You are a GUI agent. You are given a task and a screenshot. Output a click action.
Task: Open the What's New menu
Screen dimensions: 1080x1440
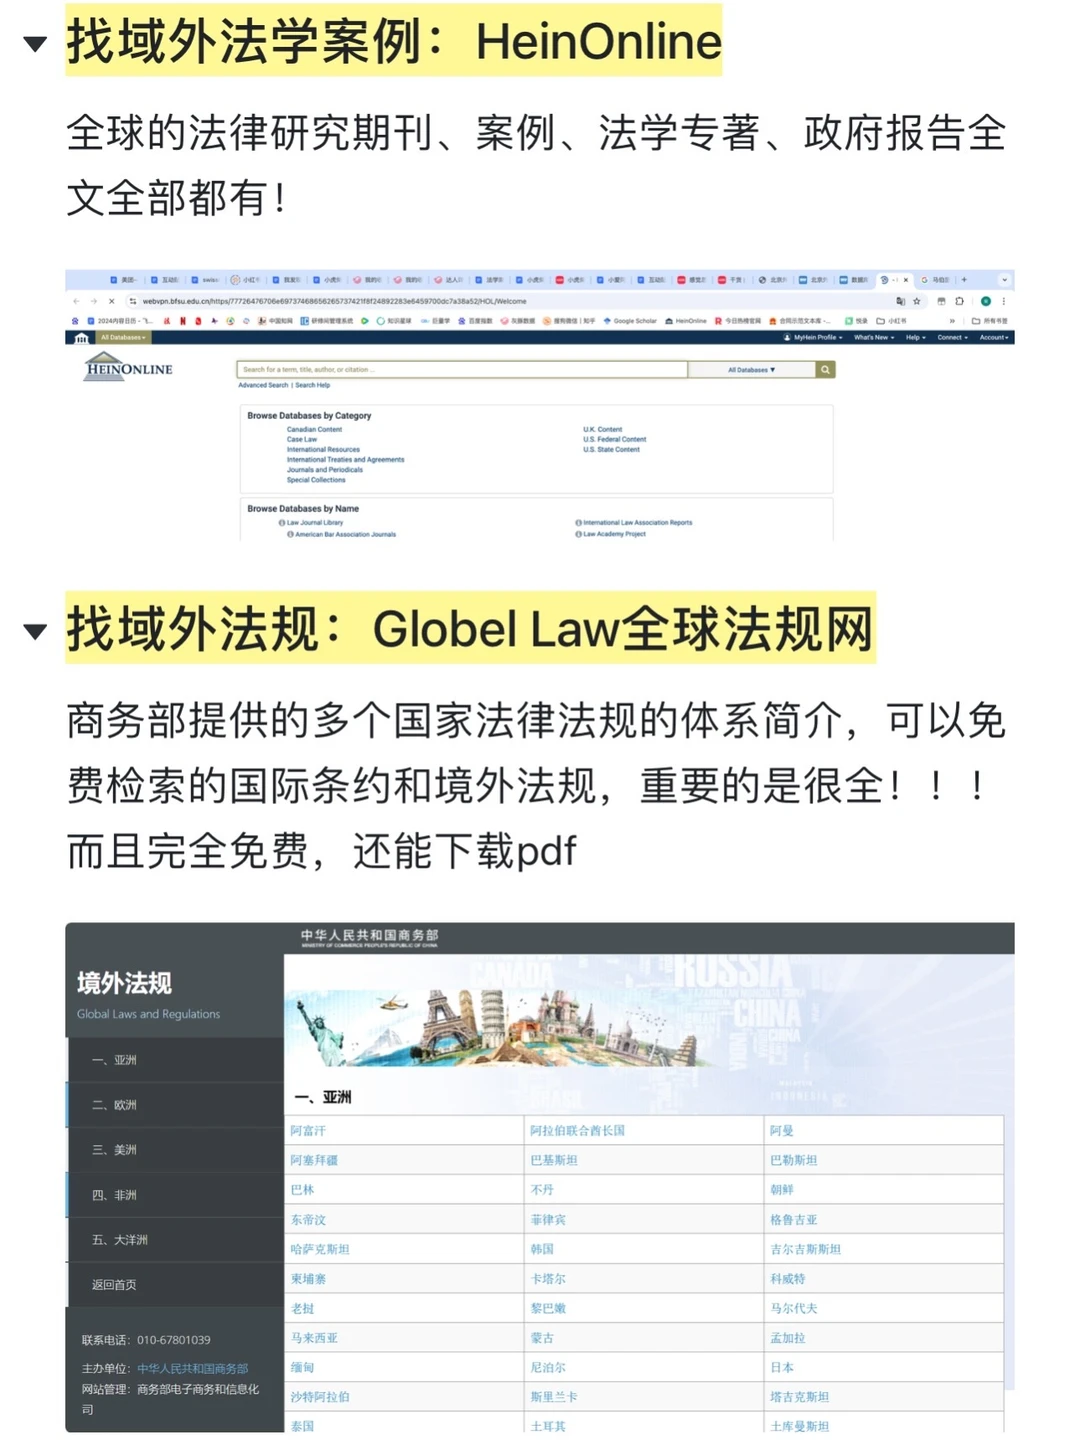(x=874, y=338)
